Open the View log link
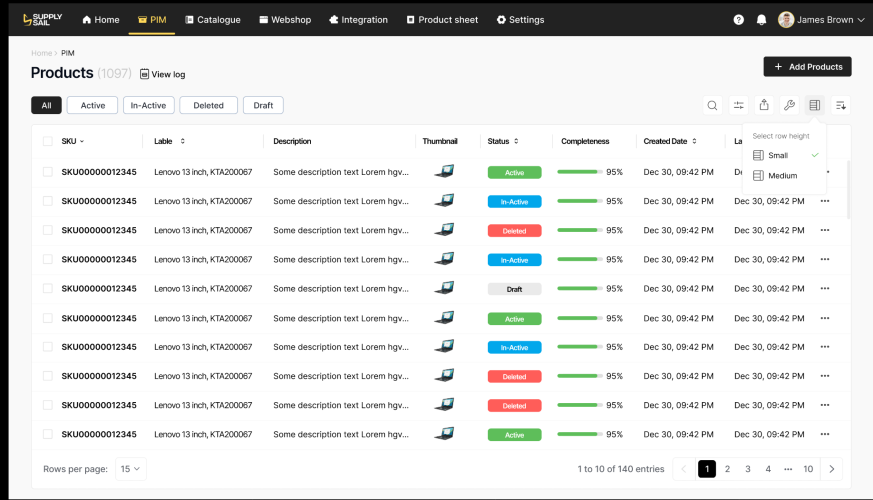The image size is (873, 500). pyautogui.click(x=163, y=74)
